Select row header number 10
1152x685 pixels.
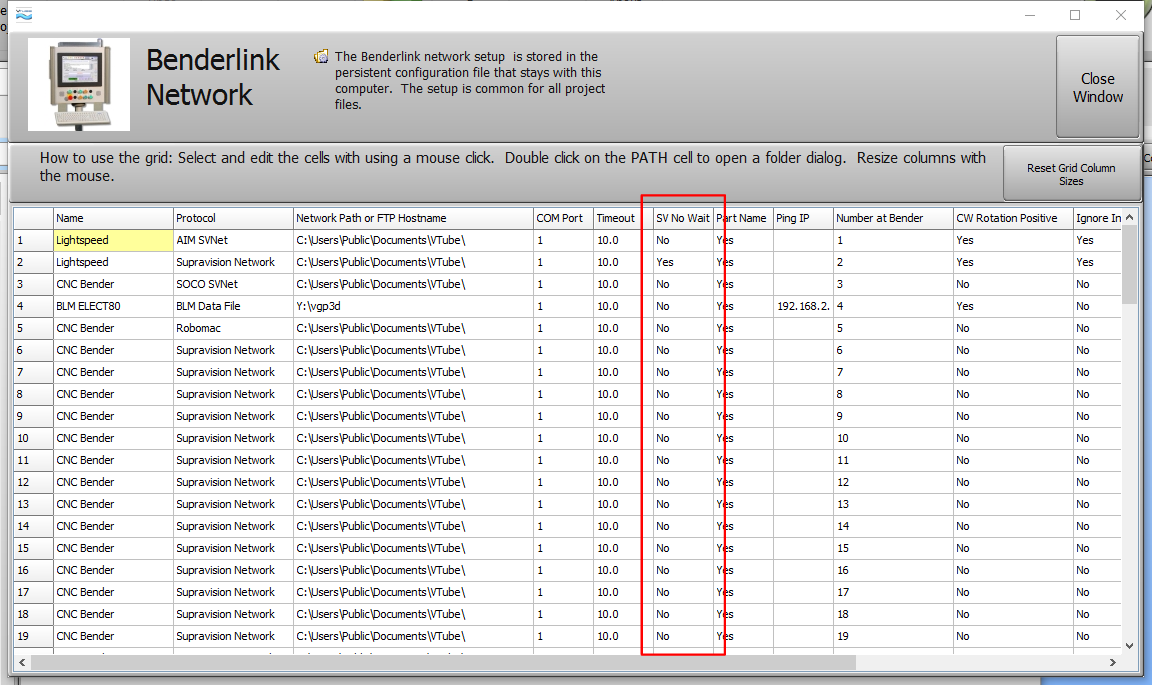coord(32,438)
